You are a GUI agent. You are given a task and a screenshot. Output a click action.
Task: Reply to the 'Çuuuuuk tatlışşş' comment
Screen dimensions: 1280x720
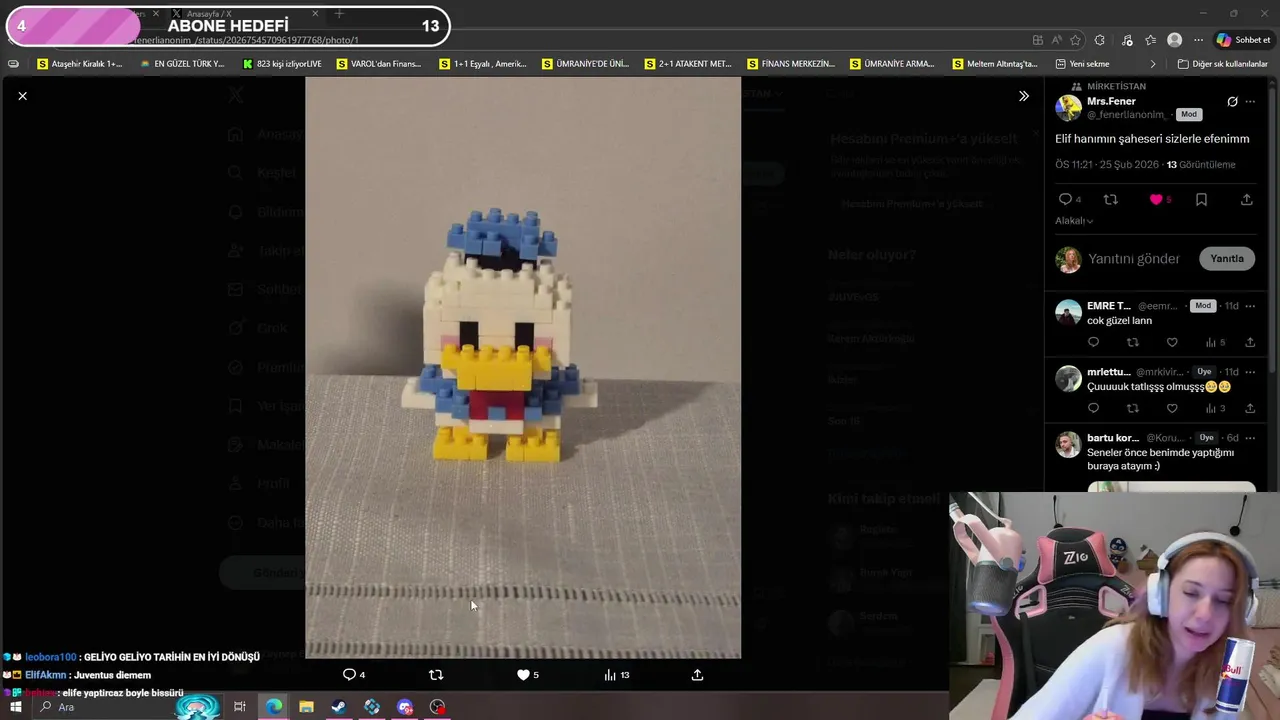[x=1093, y=408]
